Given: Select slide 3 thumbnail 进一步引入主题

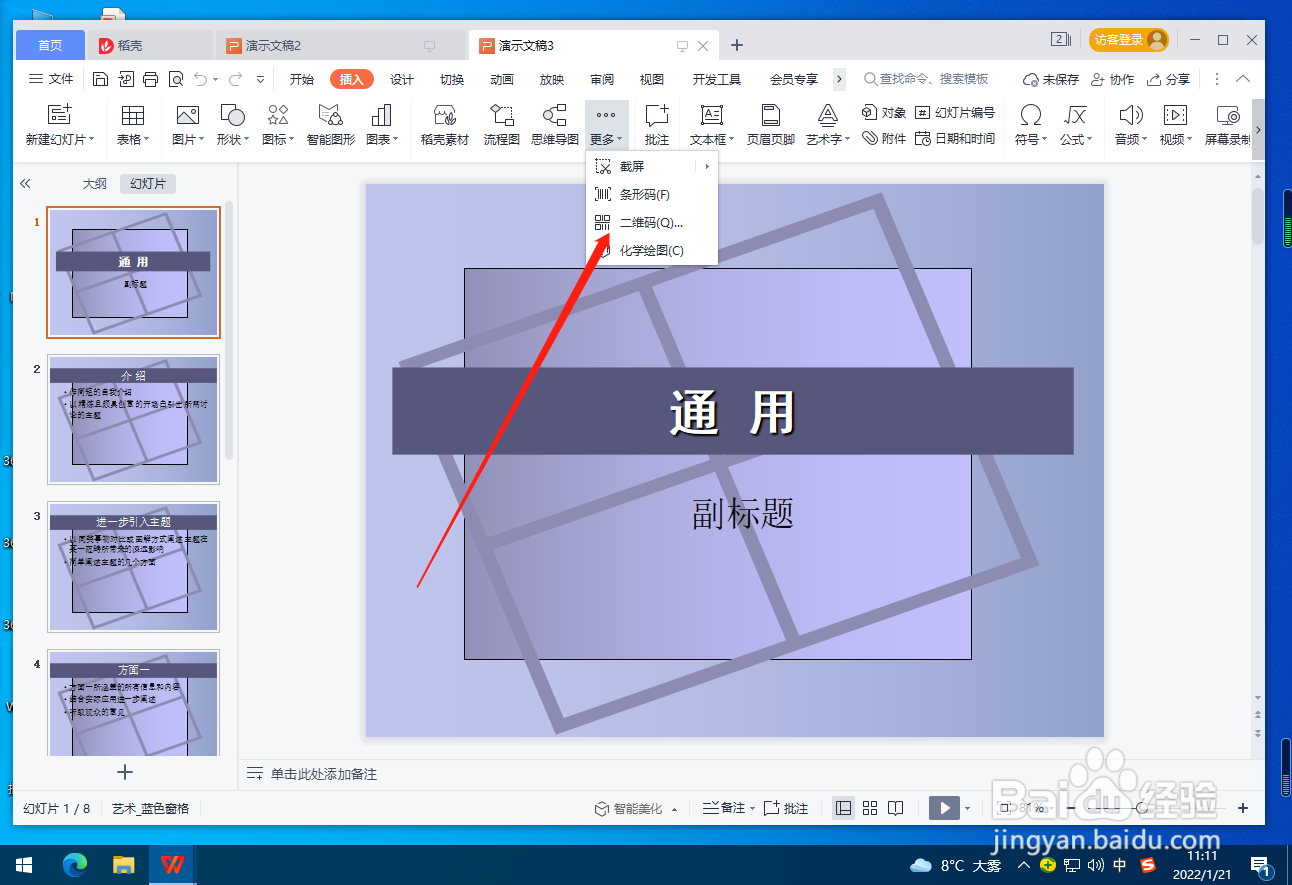Looking at the screenshot, I should click(133, 567).
